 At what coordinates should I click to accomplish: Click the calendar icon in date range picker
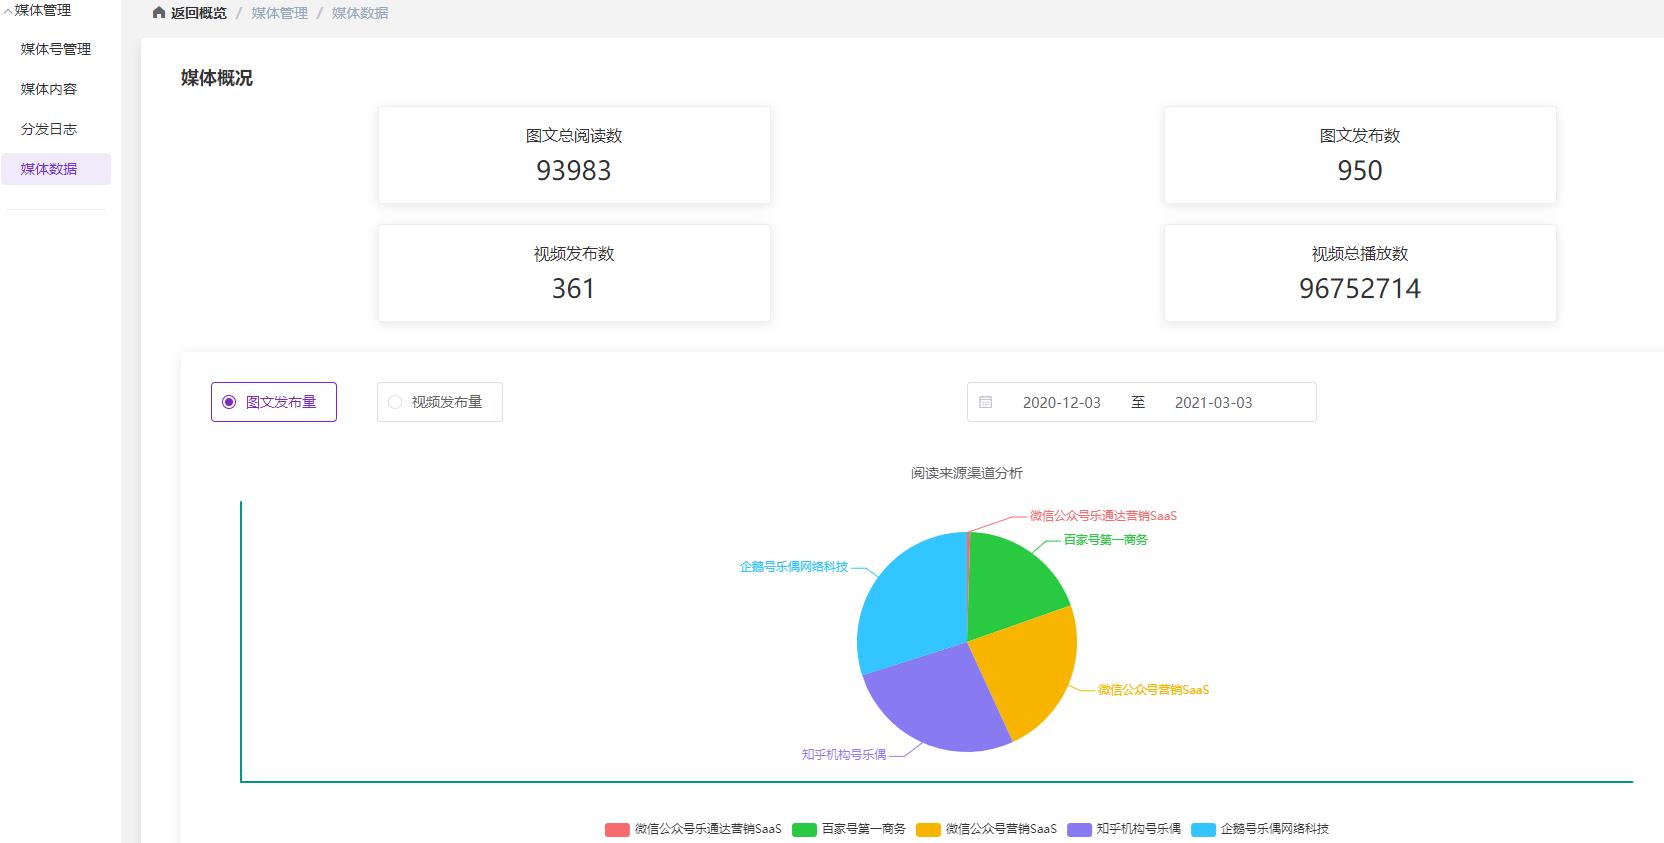985,402
